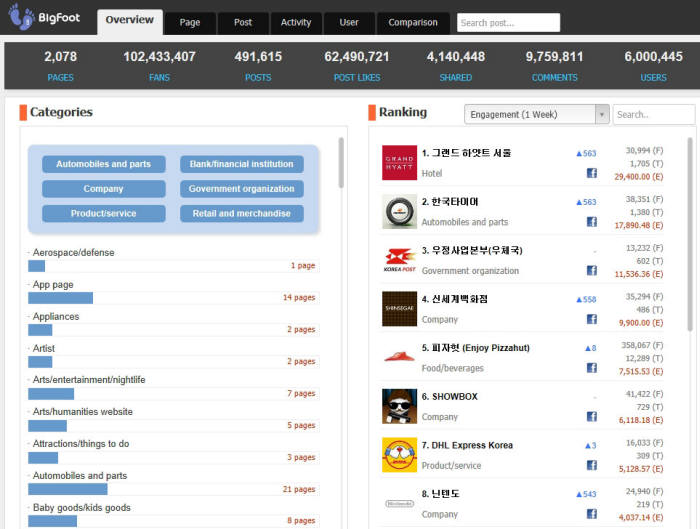
Task: Open the Post tab
Action: [x=243, y=22]
